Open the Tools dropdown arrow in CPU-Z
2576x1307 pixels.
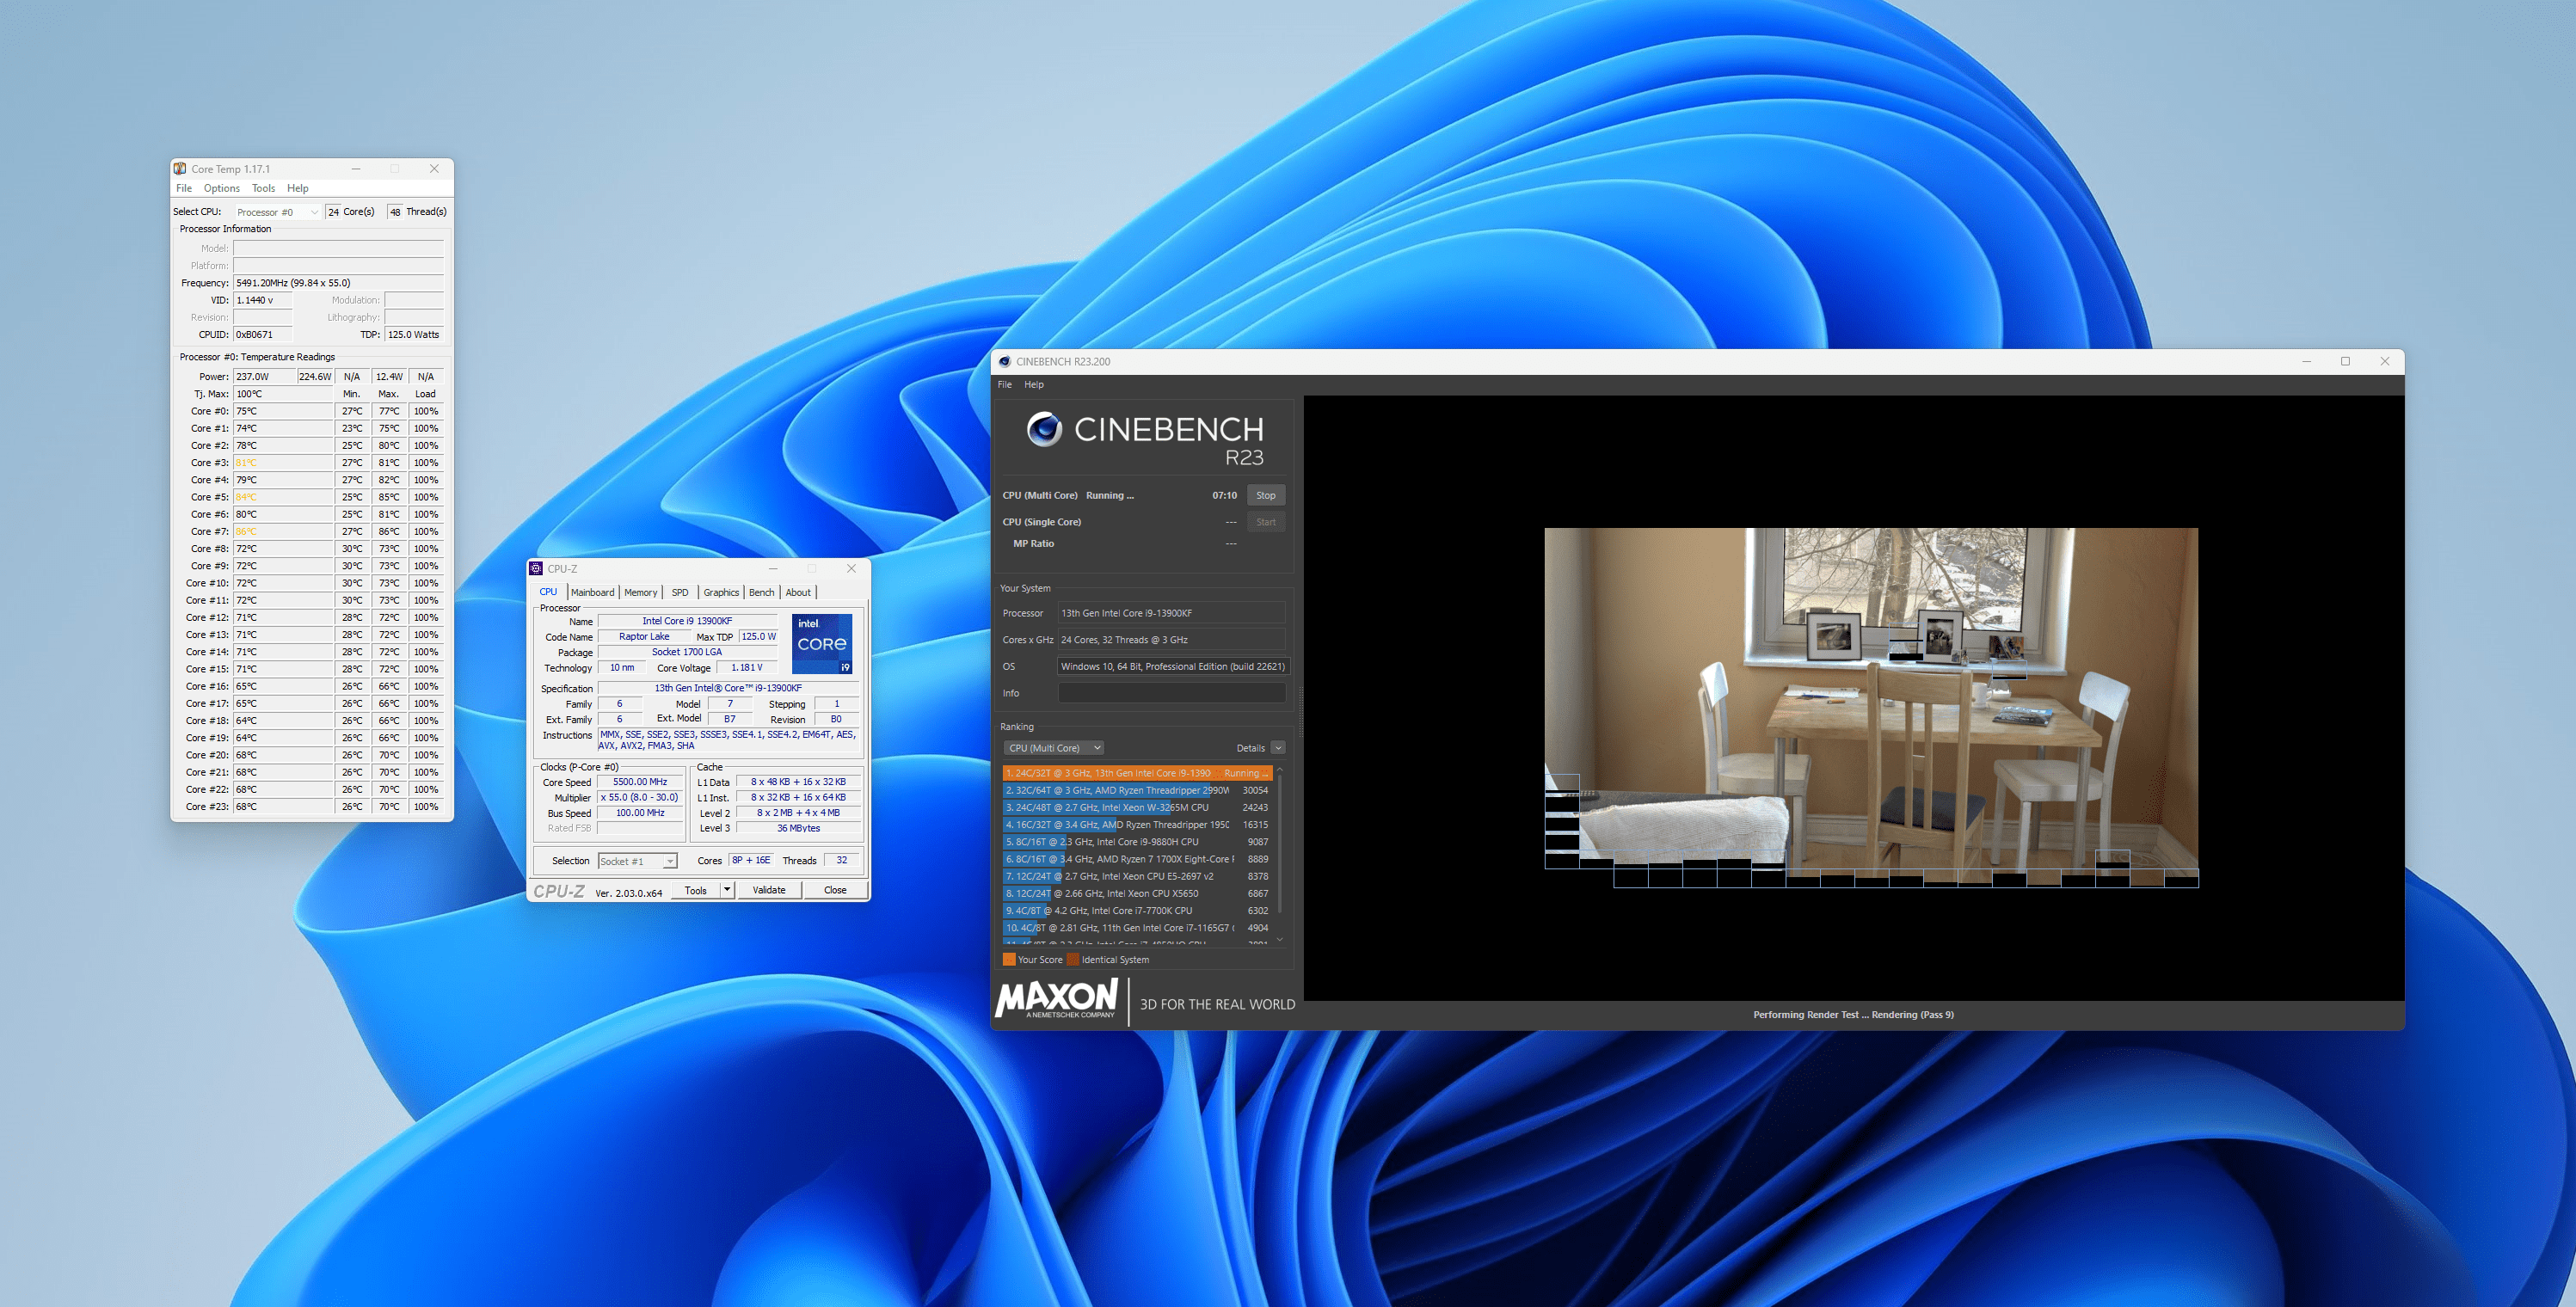pyautogui.click(x=727, y=889)
